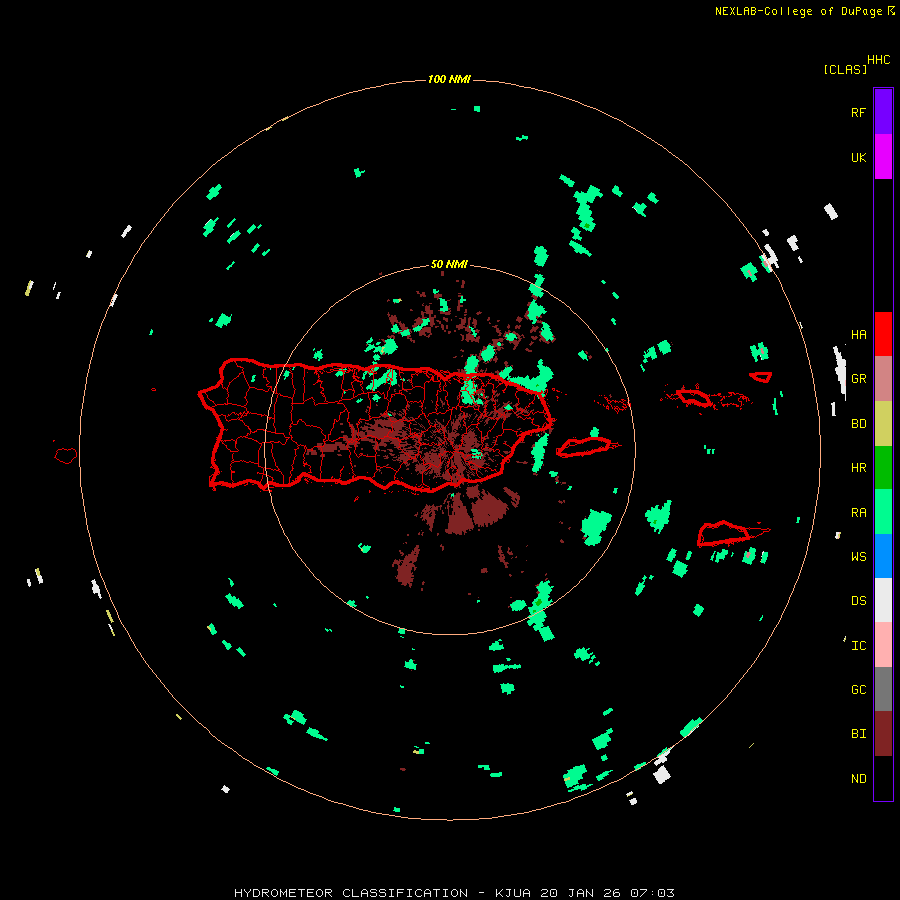
Task: Click the "WS" legend label
Action: [858, 557]
